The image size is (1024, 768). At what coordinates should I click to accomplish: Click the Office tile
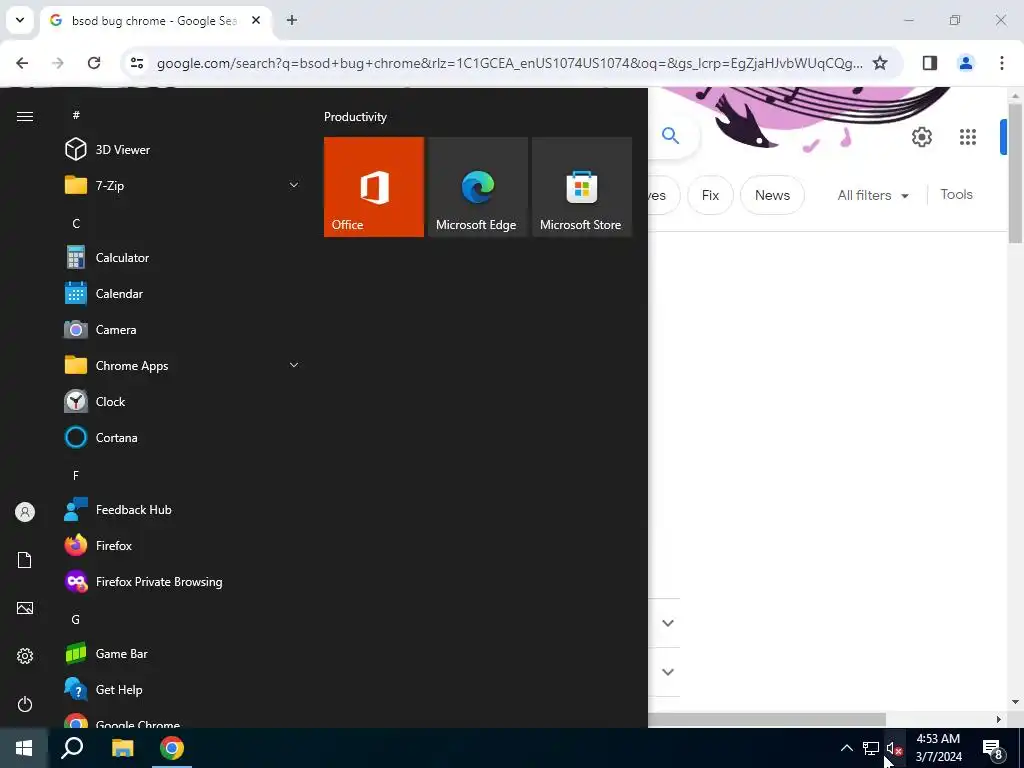[x=374, y=187]
